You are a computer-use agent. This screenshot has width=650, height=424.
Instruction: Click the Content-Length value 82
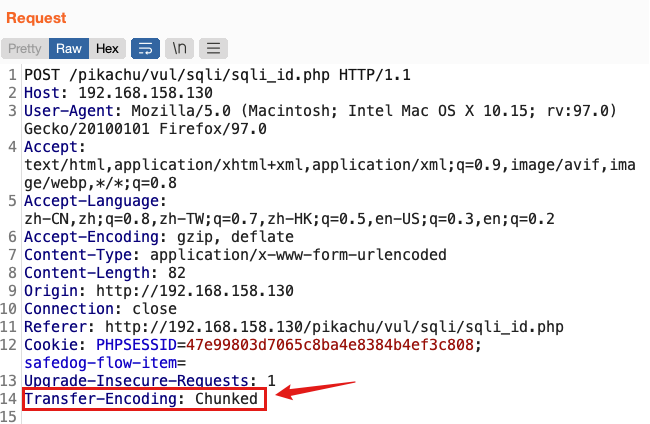[177, 273]
